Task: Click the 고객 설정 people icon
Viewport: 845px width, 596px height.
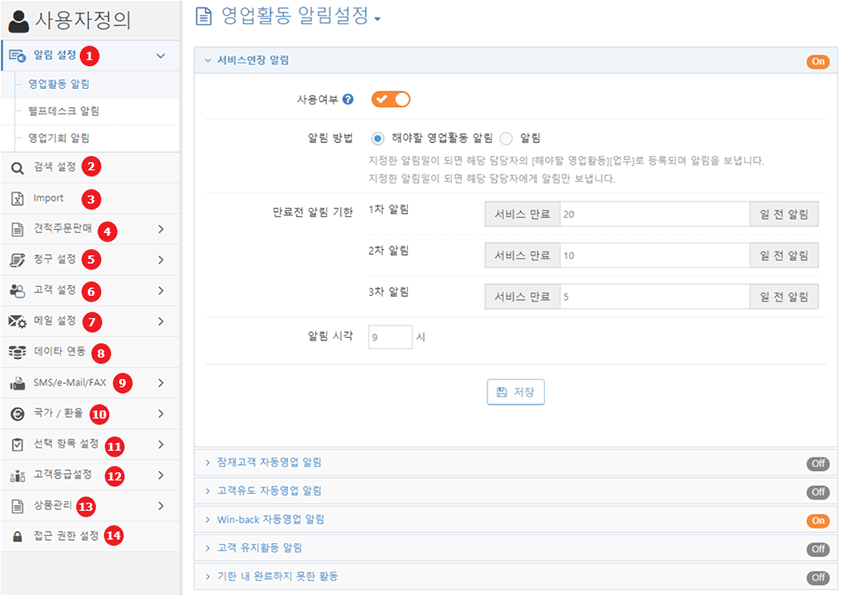Action: (x=17, y=291)
